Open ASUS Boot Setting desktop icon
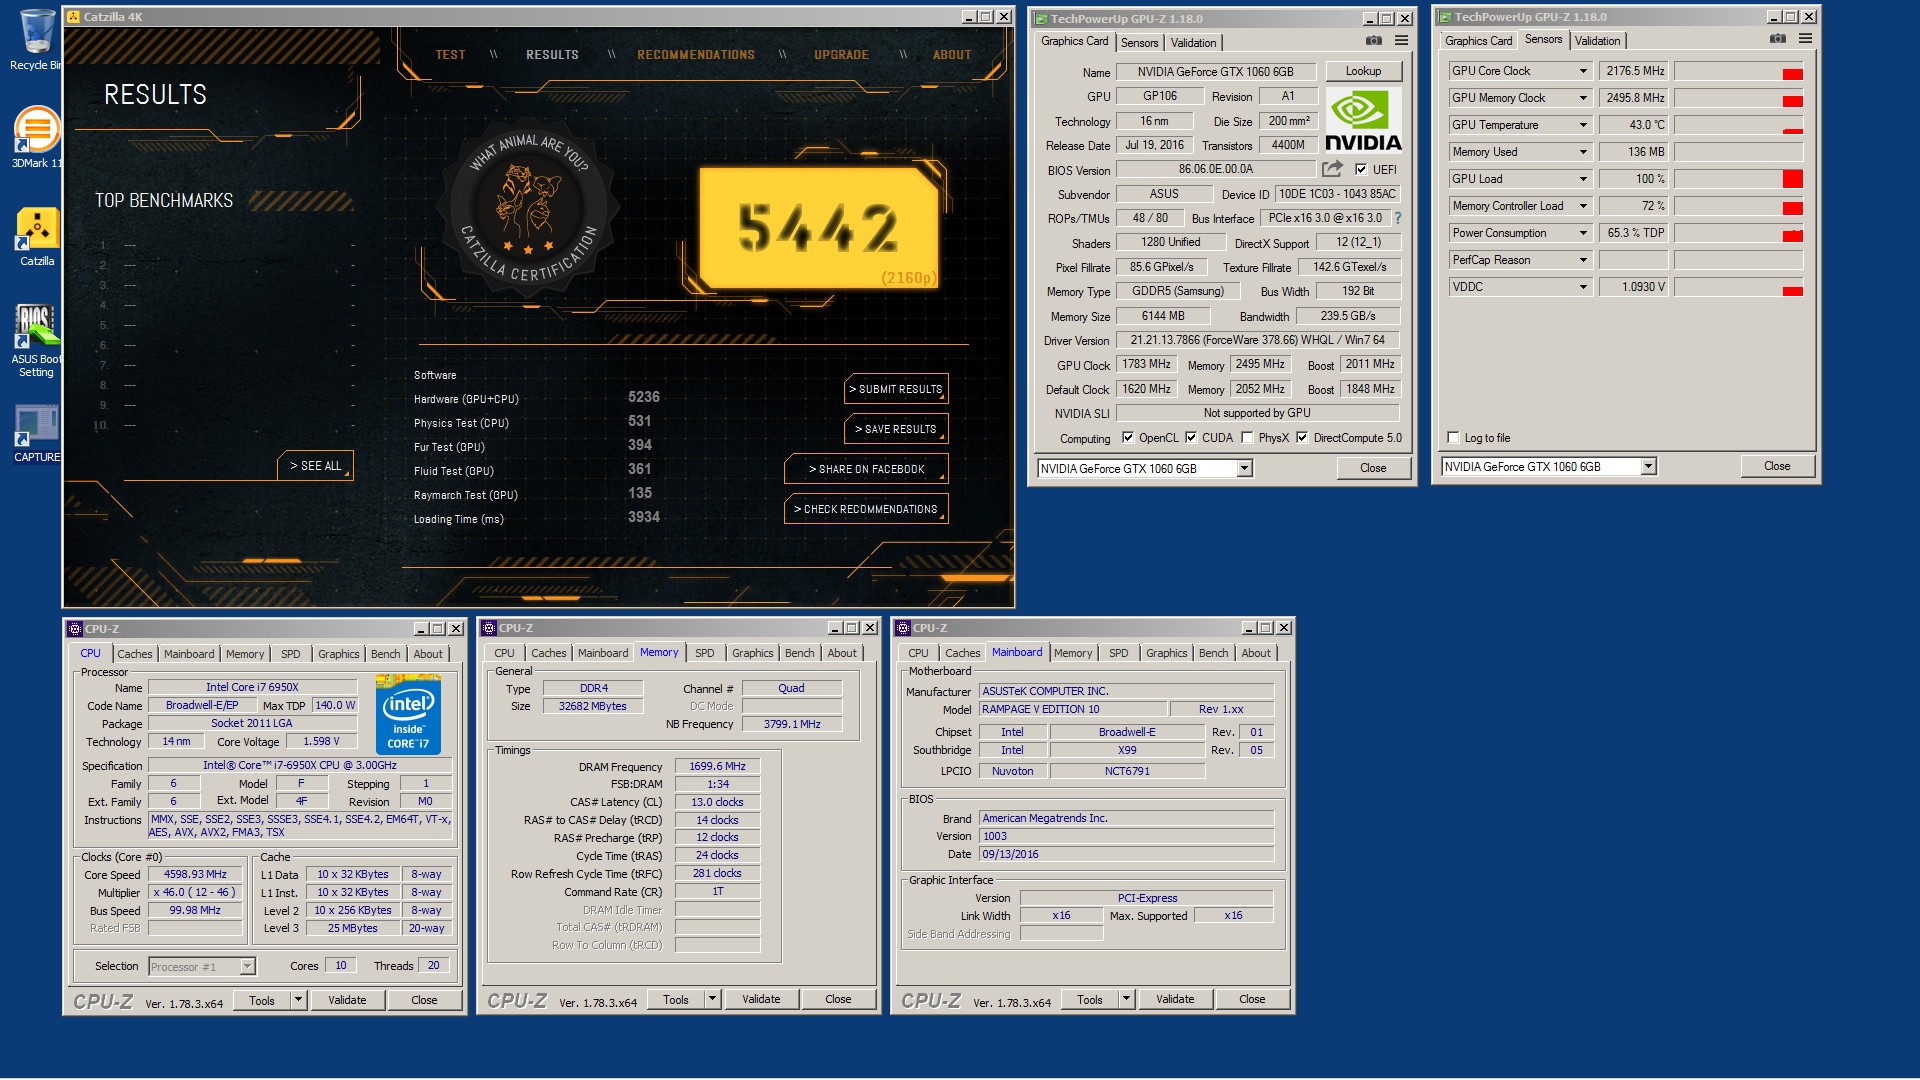Image resolution: width=1920 pixels, height=1080 pixels. click(x=37, y=340)
